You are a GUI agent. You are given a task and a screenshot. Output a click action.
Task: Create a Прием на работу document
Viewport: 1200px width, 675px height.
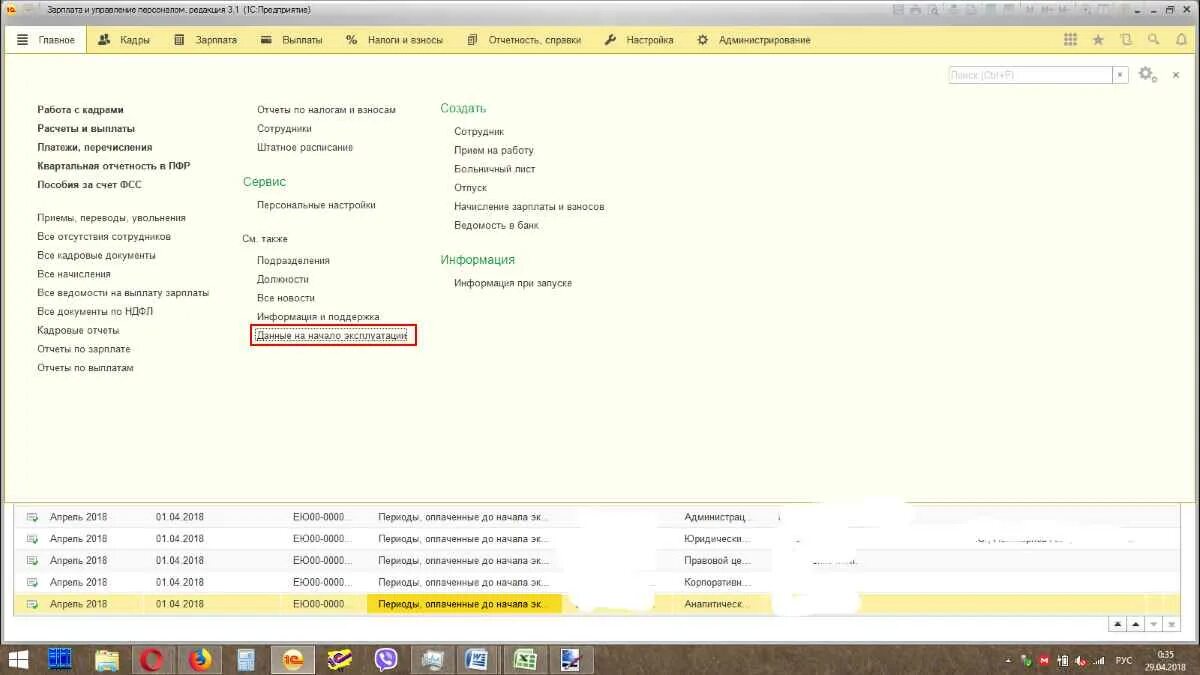[494, 151]
